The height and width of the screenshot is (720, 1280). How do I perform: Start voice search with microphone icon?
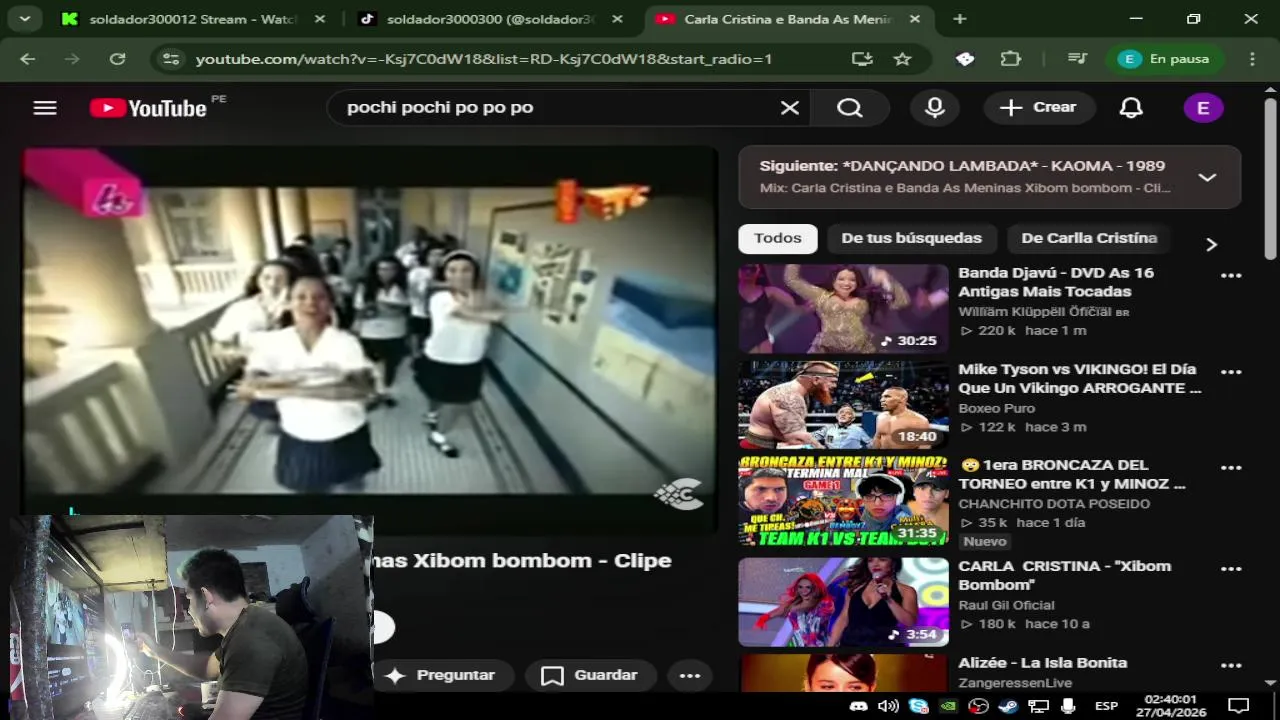pos(935,108)
